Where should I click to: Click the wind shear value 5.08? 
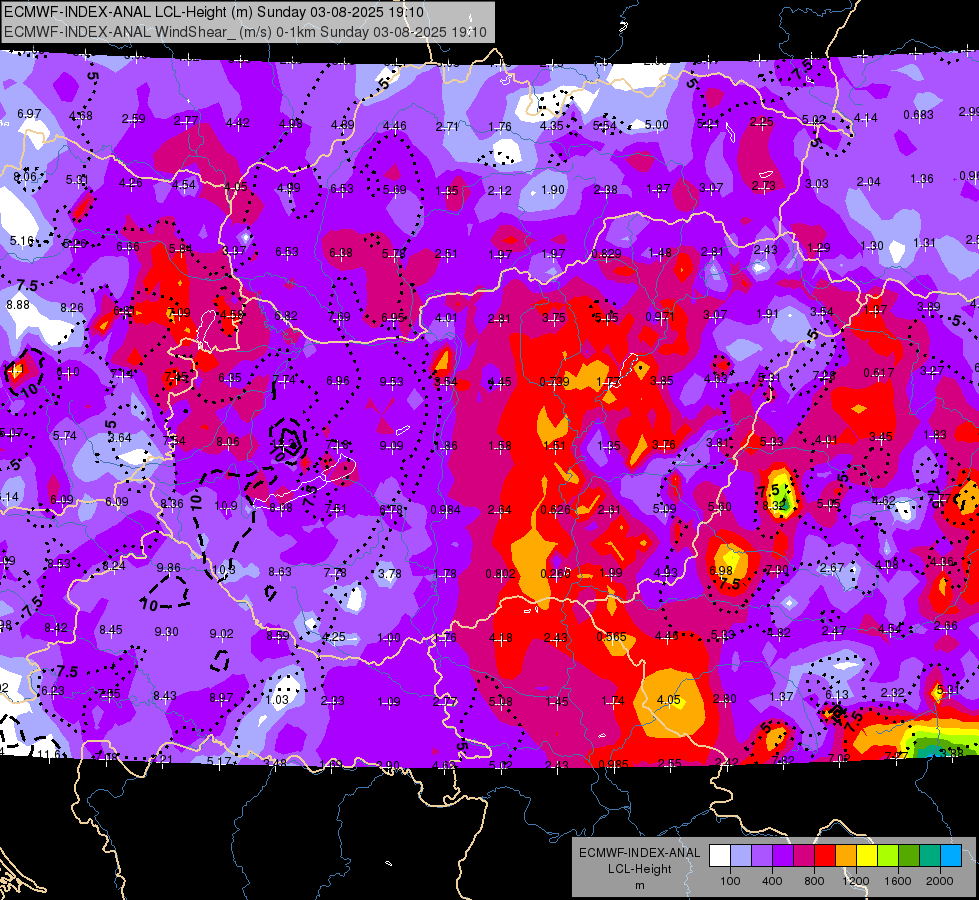(x=501, y=701)
